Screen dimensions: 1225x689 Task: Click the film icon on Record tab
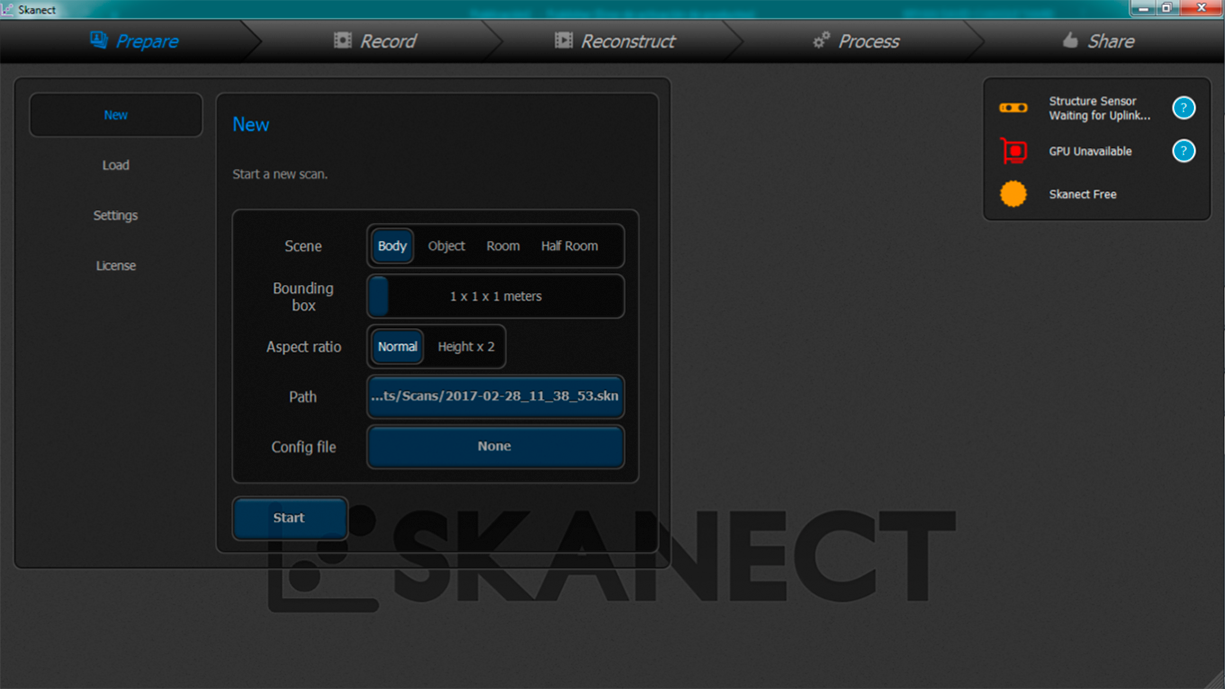342,40
